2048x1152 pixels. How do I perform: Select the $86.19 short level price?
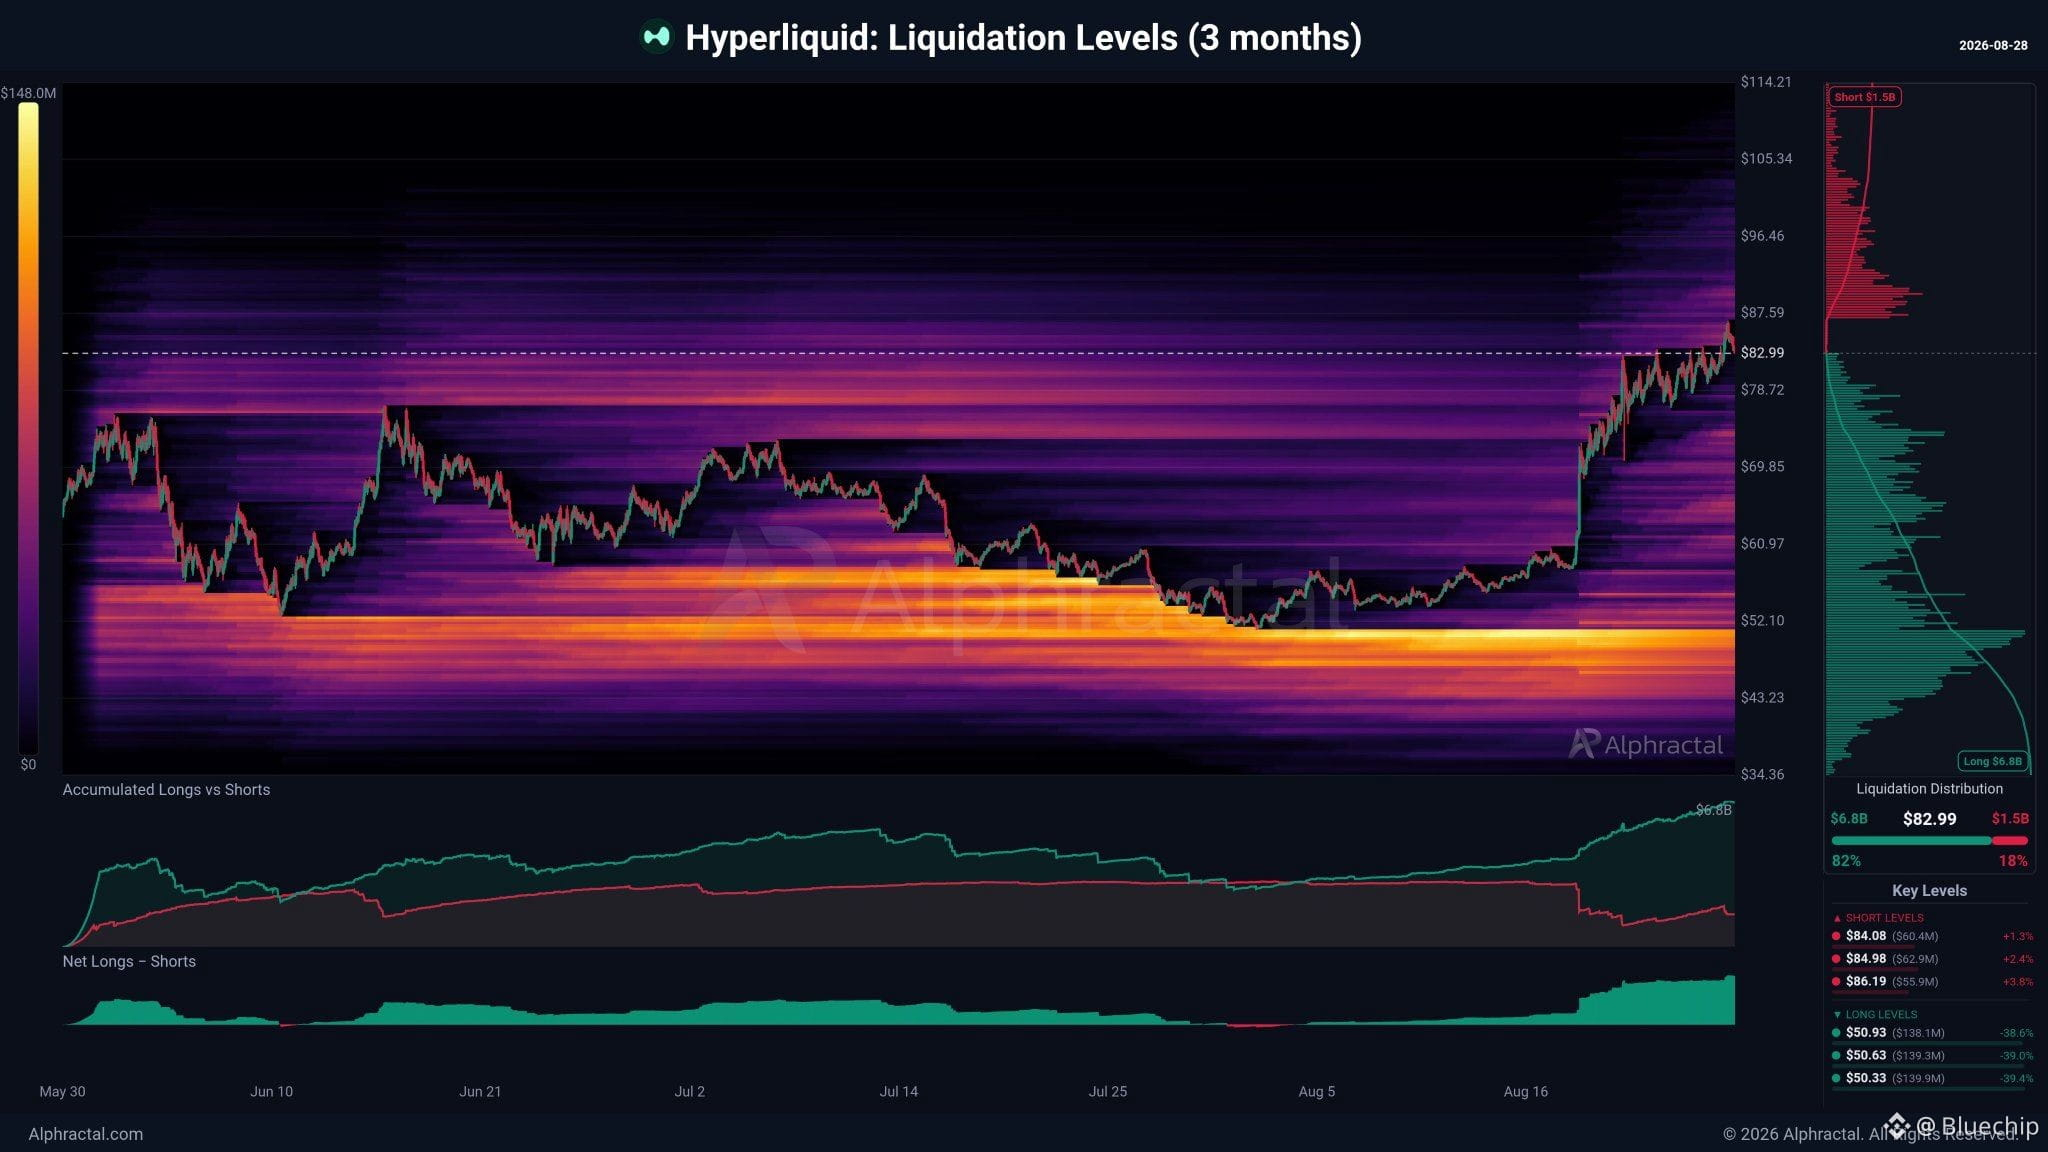(x=1866, y=982)
